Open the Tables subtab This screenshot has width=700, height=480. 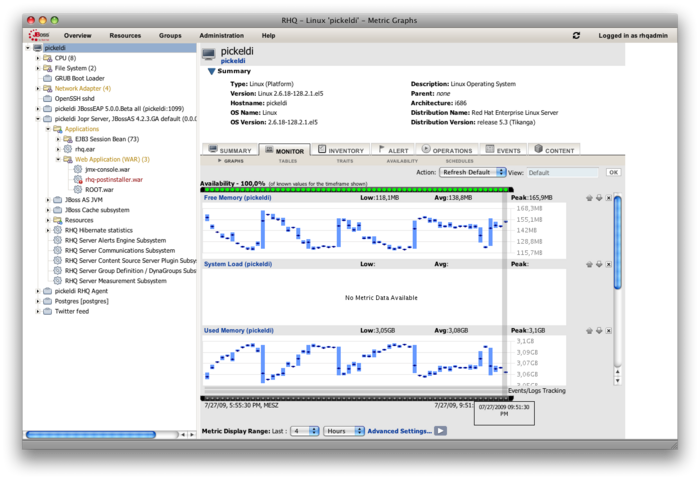coord(288,161)
